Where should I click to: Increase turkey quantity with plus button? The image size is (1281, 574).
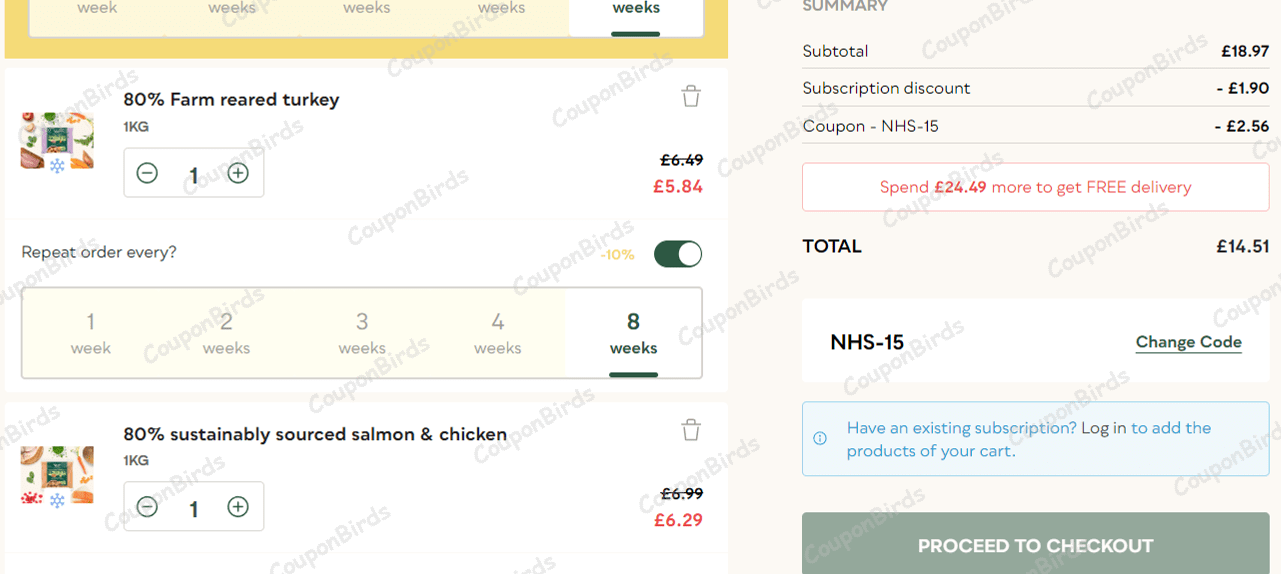point(238,174)
